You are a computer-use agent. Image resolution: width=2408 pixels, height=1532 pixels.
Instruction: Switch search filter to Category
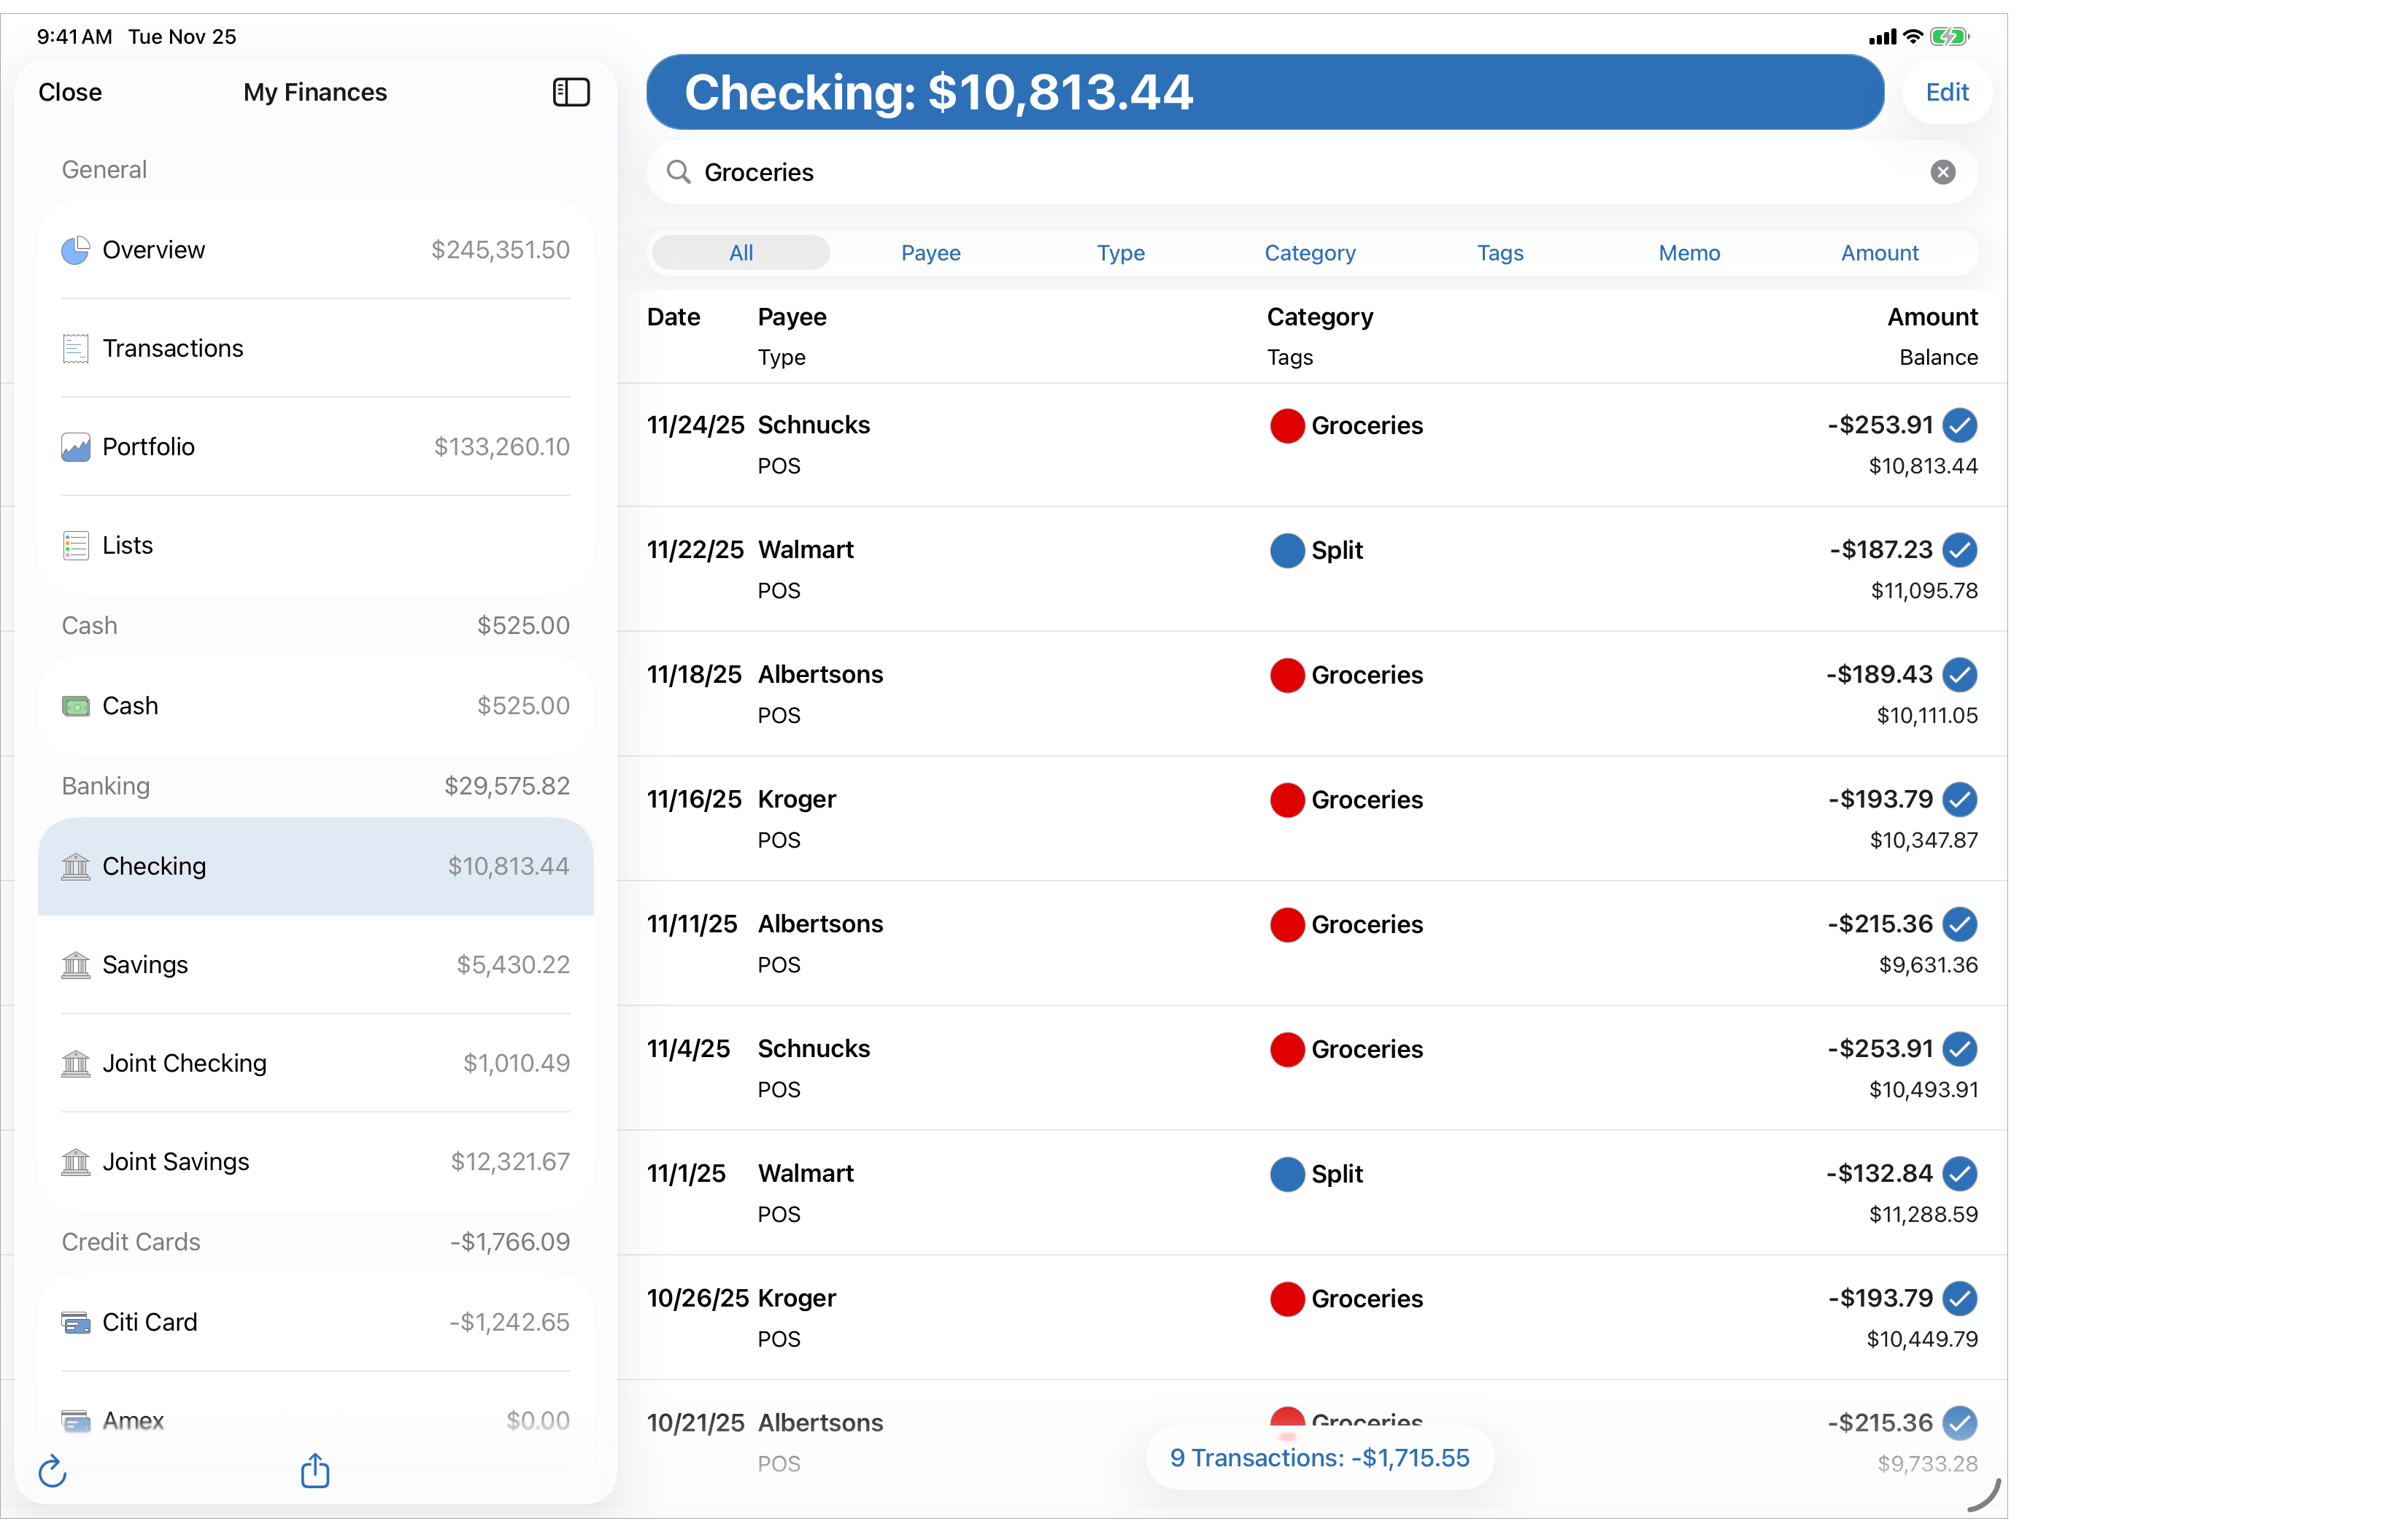click(1310, 252)
